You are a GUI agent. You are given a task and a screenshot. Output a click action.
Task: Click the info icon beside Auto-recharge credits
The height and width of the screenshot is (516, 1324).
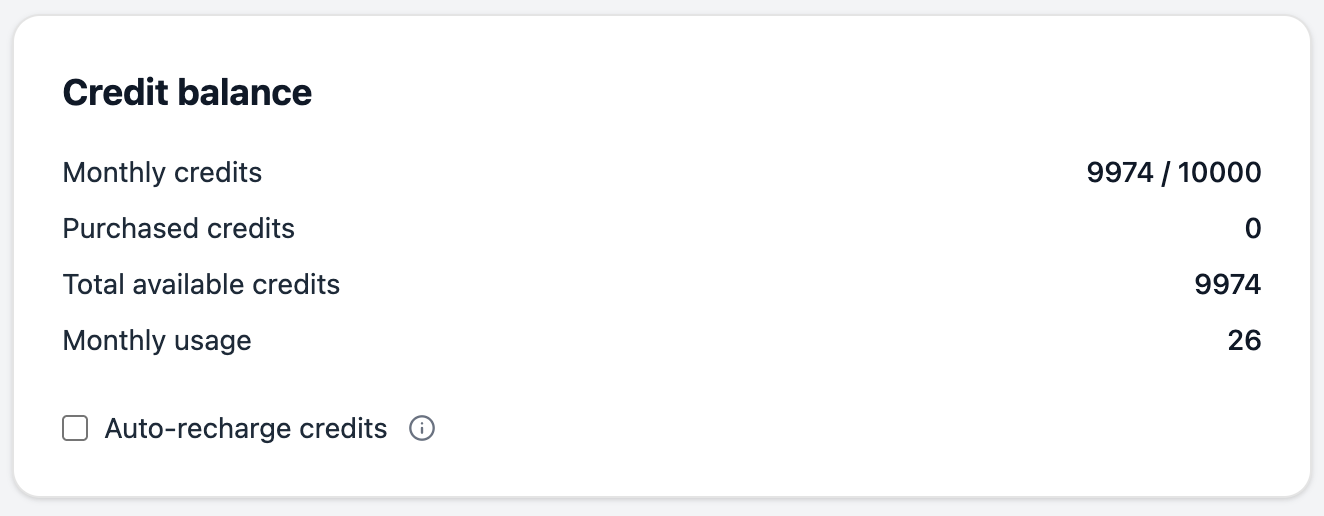point(422,429)
